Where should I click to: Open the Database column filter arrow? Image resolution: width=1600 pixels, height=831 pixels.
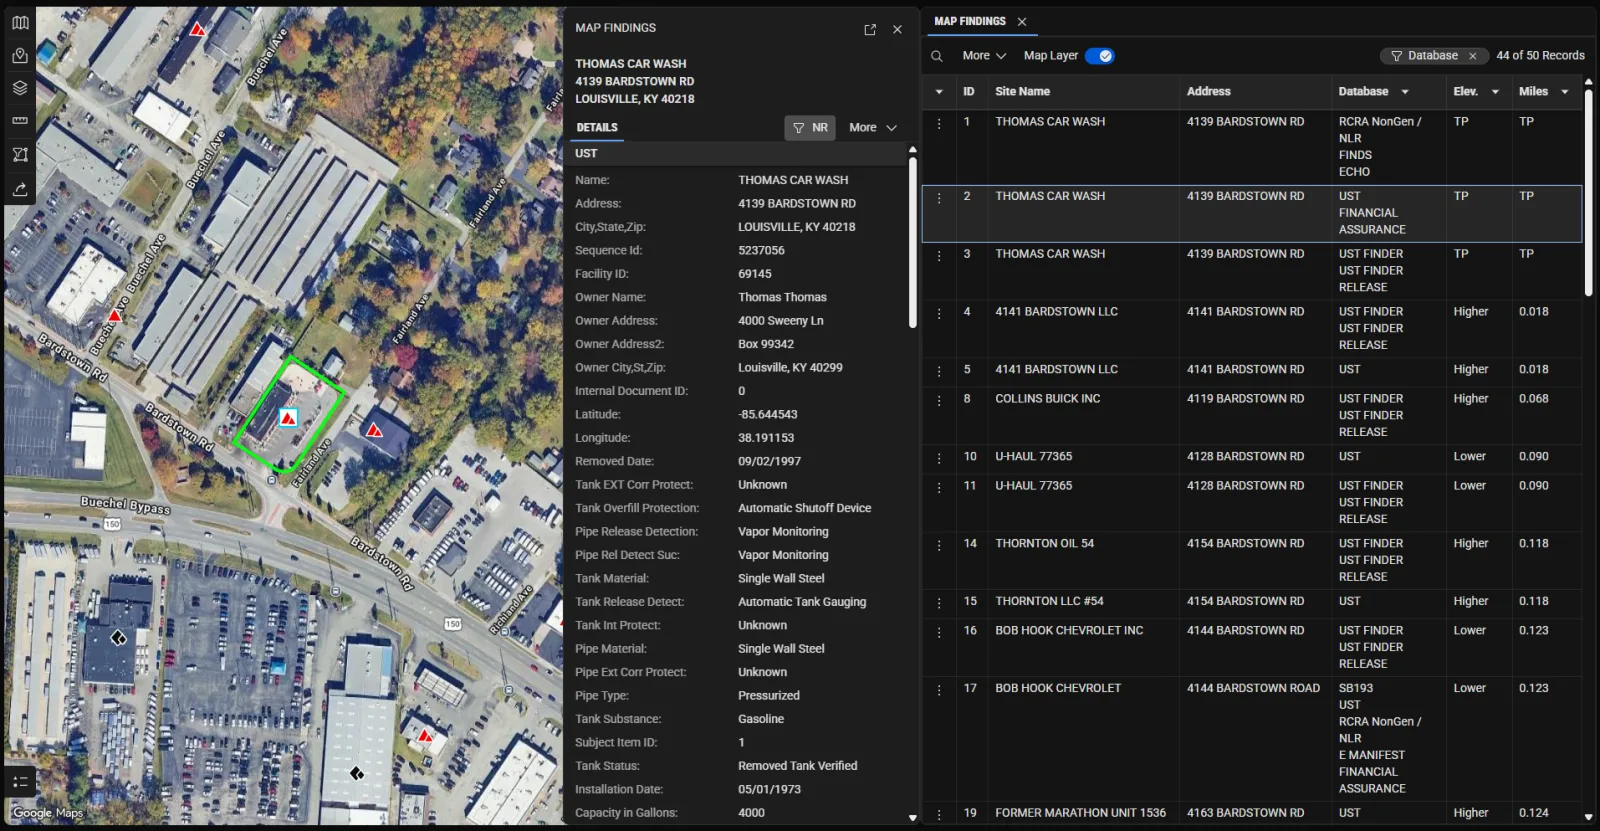click(x=1404, y=92)
